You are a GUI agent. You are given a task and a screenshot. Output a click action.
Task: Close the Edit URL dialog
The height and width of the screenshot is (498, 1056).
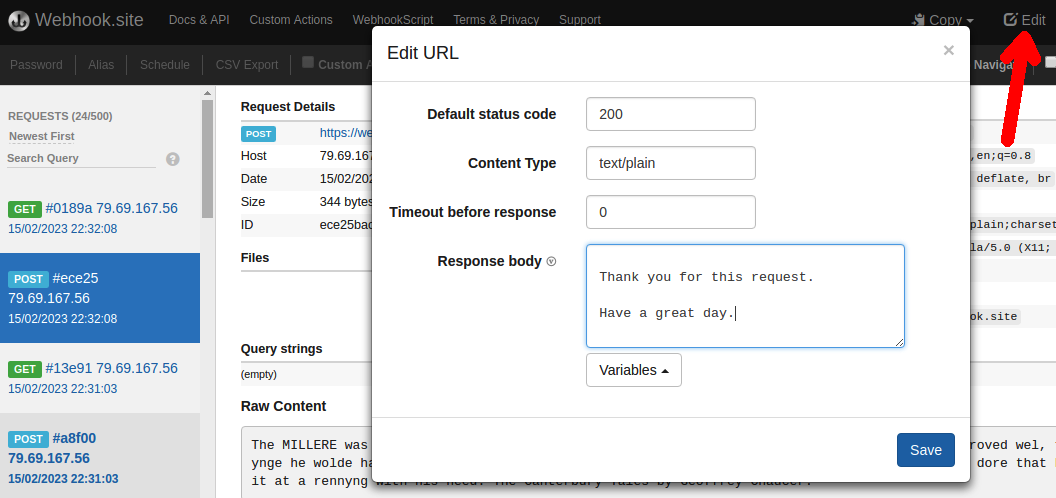[x=948, y=50]
